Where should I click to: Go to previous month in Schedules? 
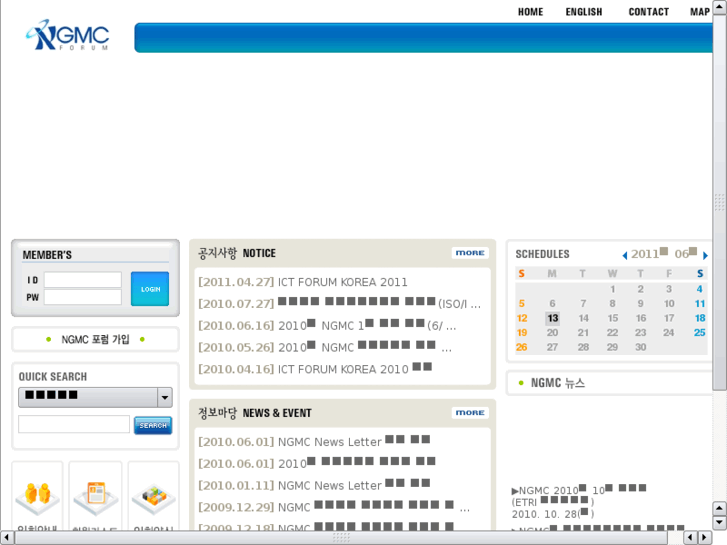coord(625,255)
